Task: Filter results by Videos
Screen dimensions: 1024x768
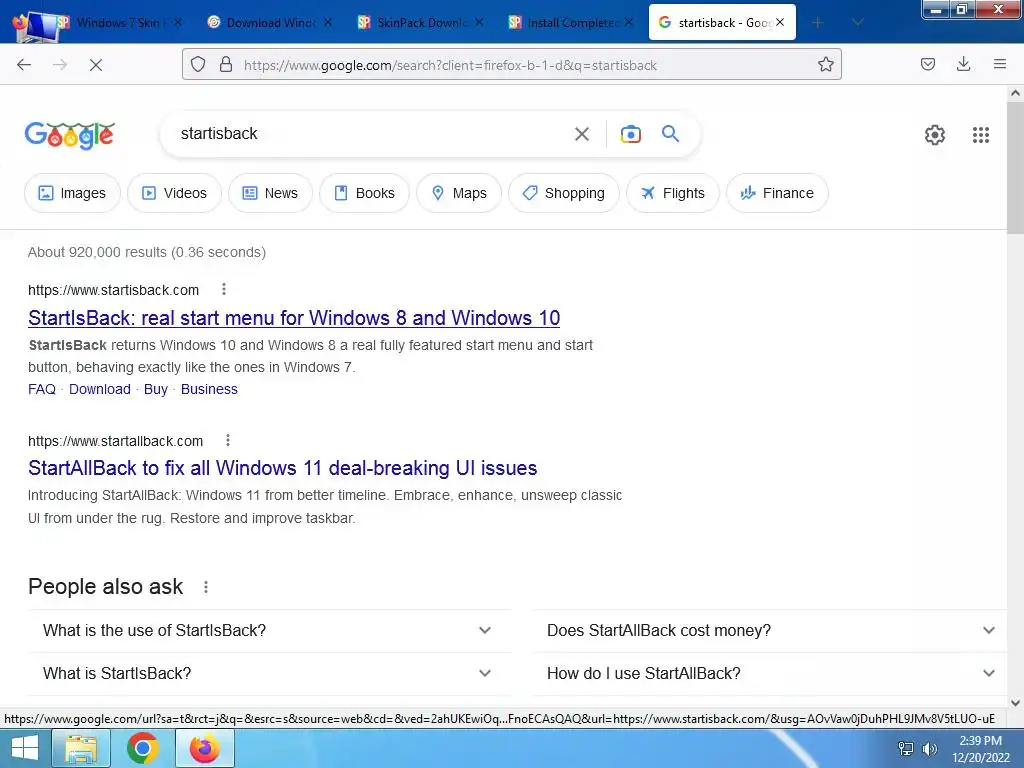Action: (x=174, y=193)
